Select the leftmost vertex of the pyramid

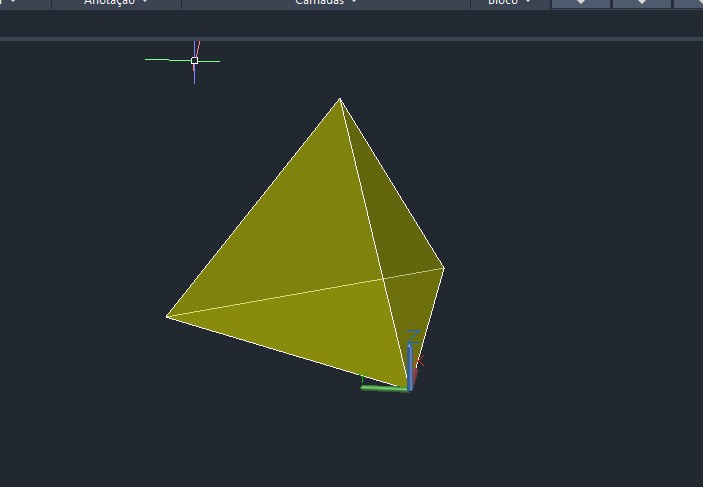point(167,317)
